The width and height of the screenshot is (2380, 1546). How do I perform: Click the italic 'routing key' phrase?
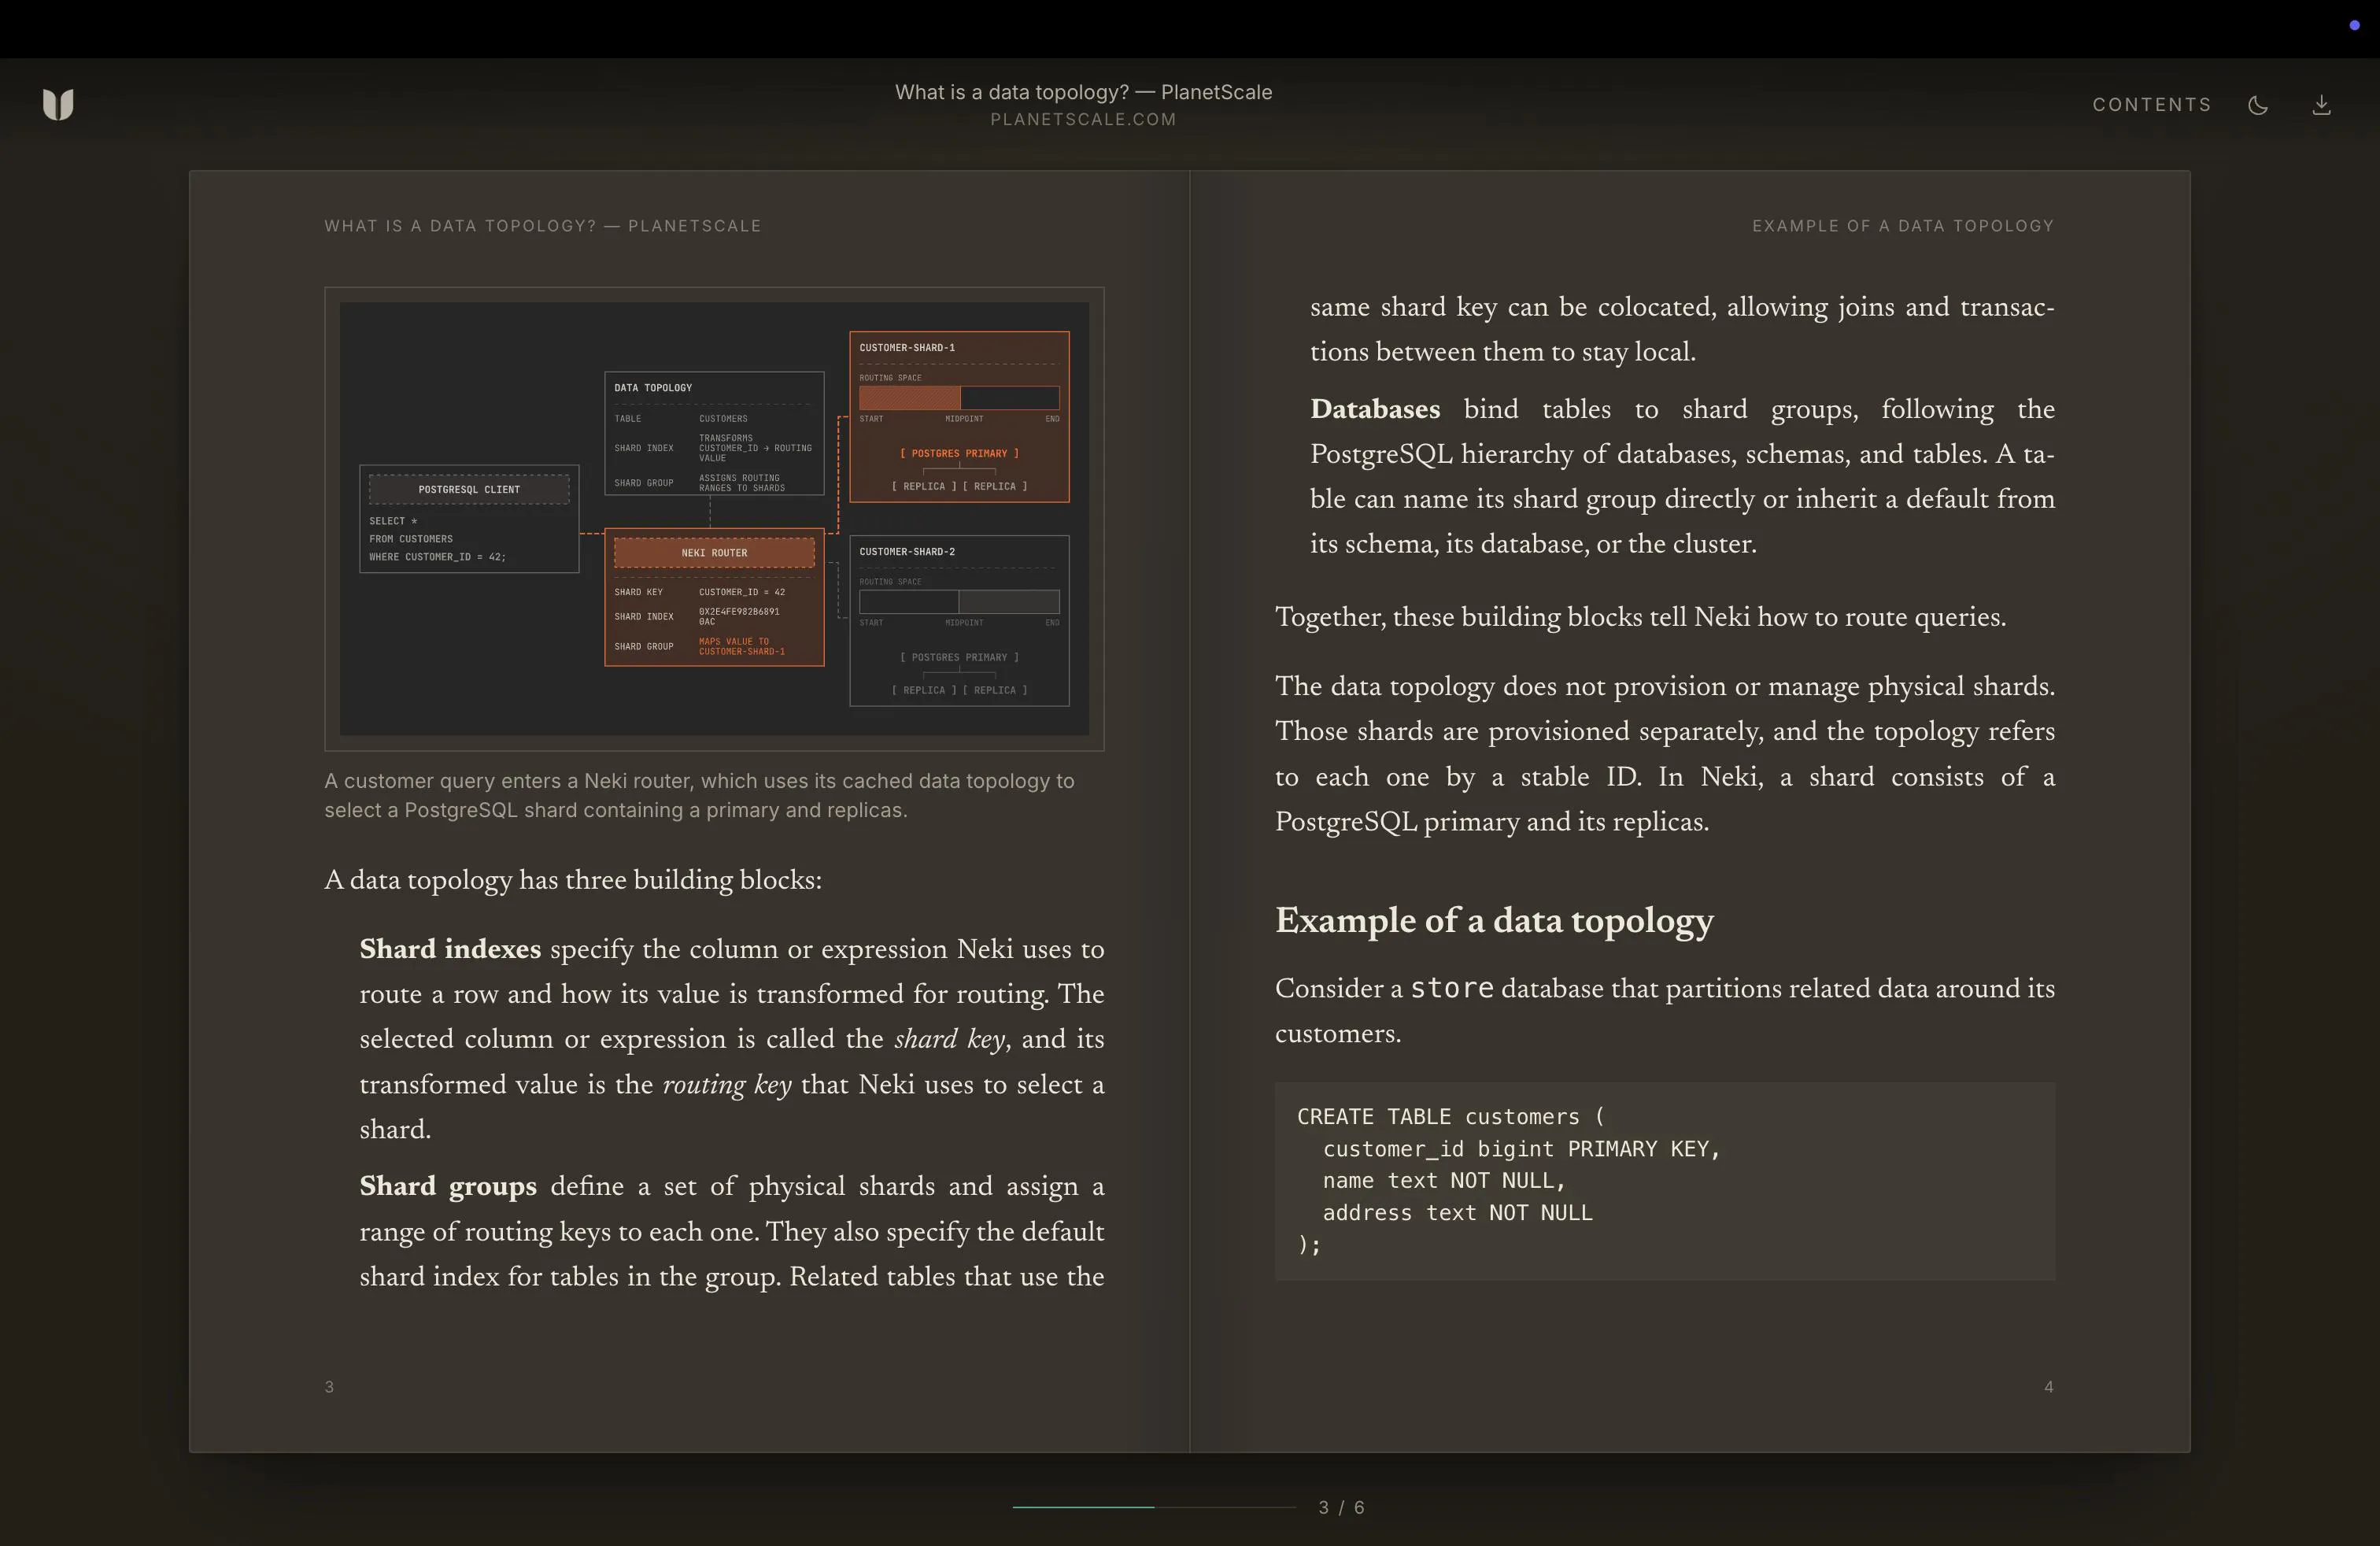(x=727, y=1085)
